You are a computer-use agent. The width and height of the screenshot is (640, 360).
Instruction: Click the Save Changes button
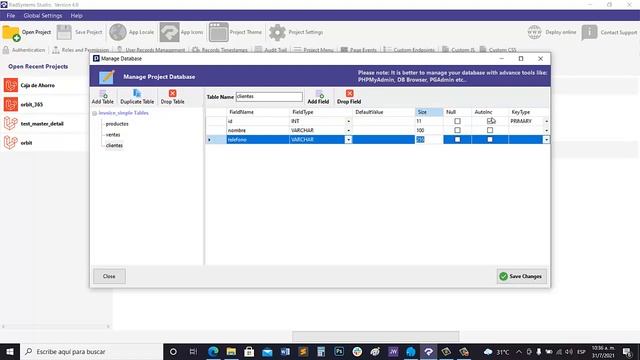[521, 276]
